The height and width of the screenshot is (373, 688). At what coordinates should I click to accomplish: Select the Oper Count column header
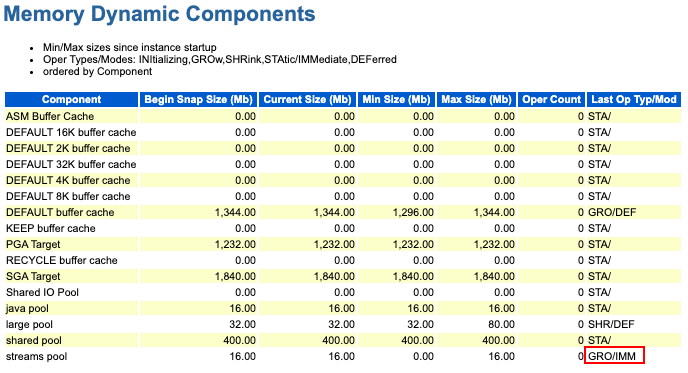tap(552, 100)
